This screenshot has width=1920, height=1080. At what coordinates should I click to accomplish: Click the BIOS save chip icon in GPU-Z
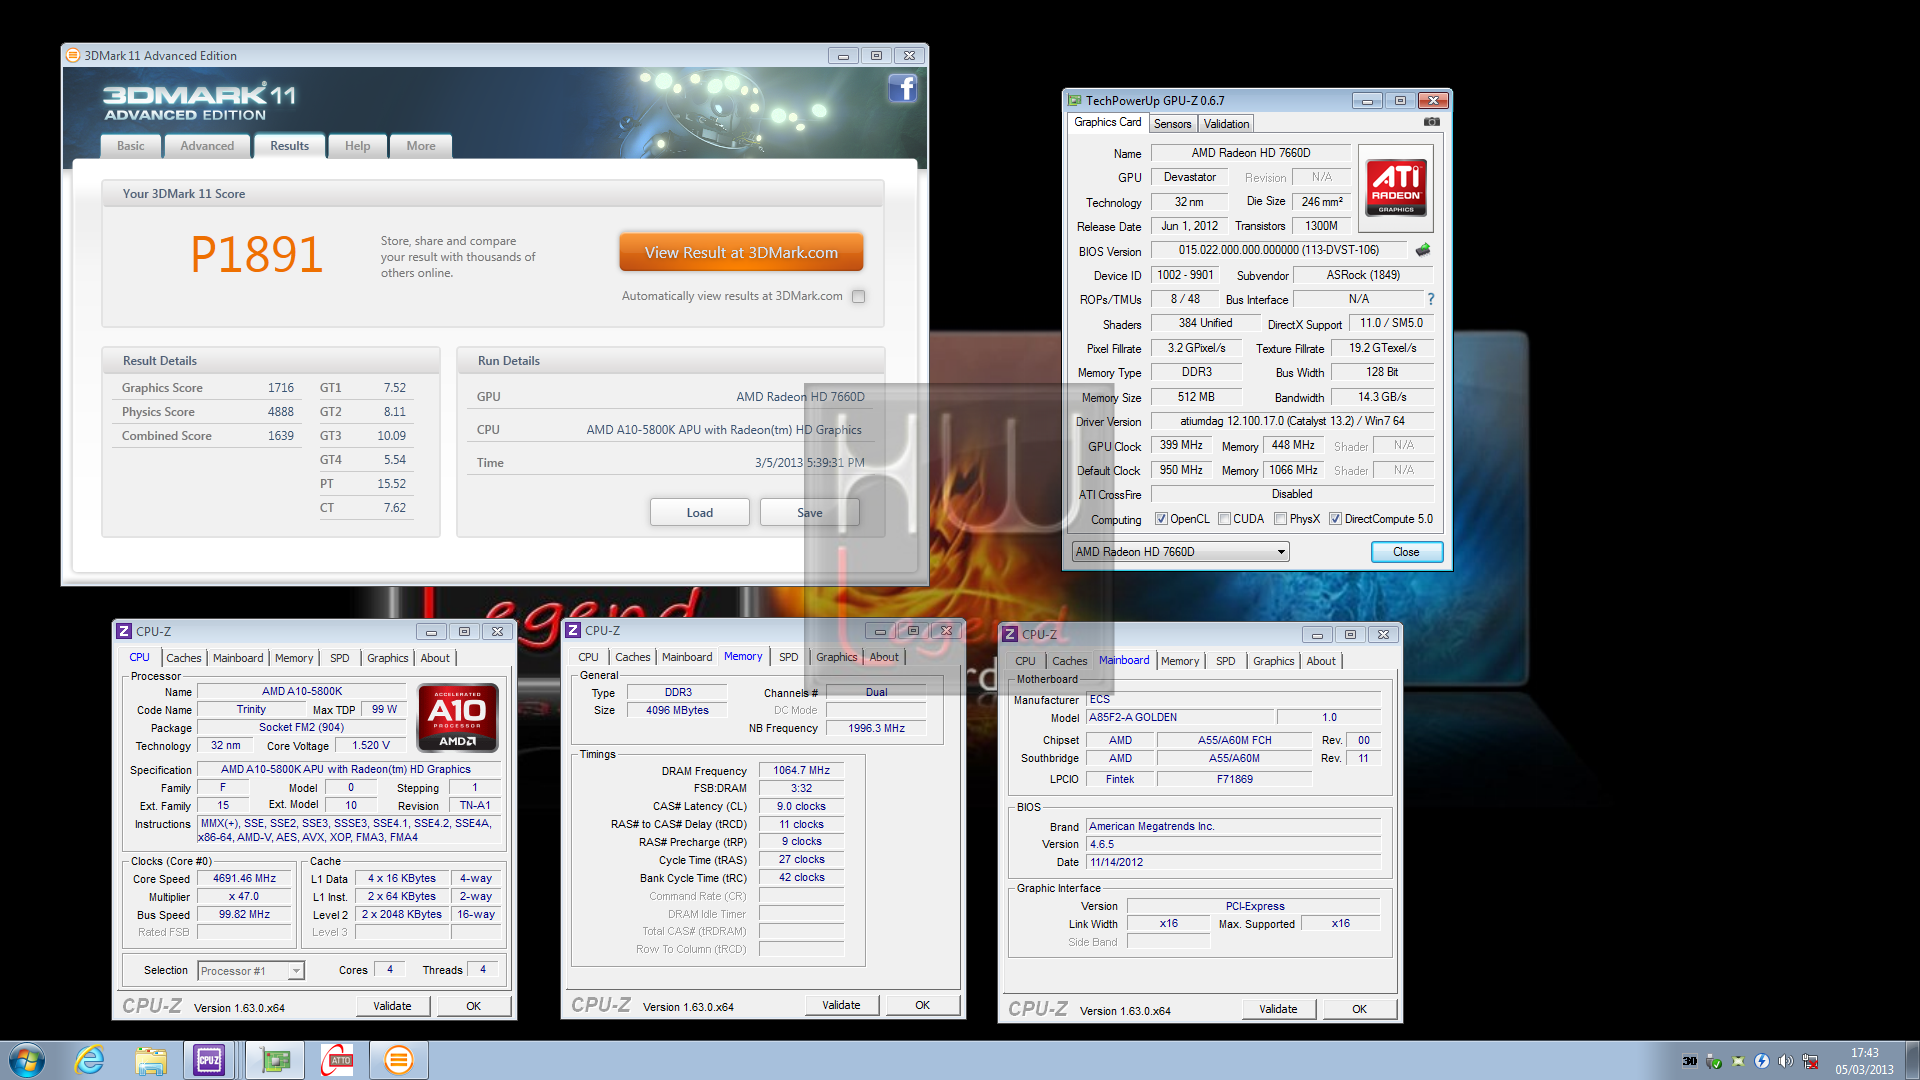[1423, 250]
